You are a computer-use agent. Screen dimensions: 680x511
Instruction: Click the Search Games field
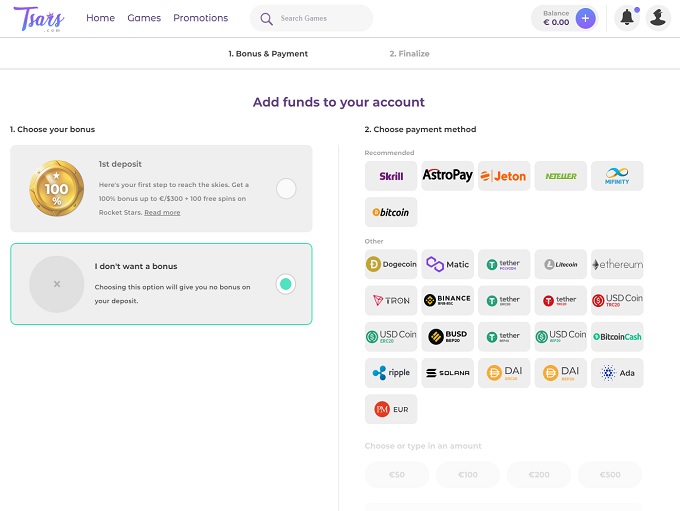tap(320, 18)
